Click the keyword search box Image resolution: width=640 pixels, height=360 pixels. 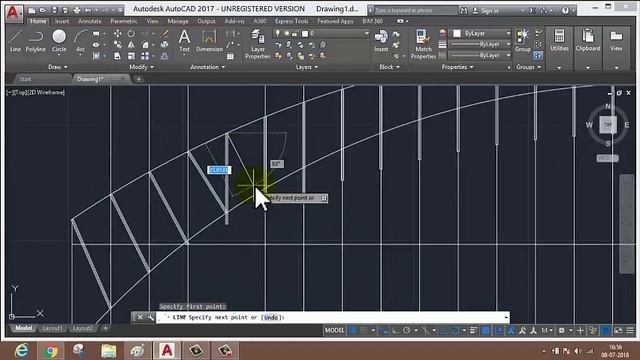coord(416,11)
